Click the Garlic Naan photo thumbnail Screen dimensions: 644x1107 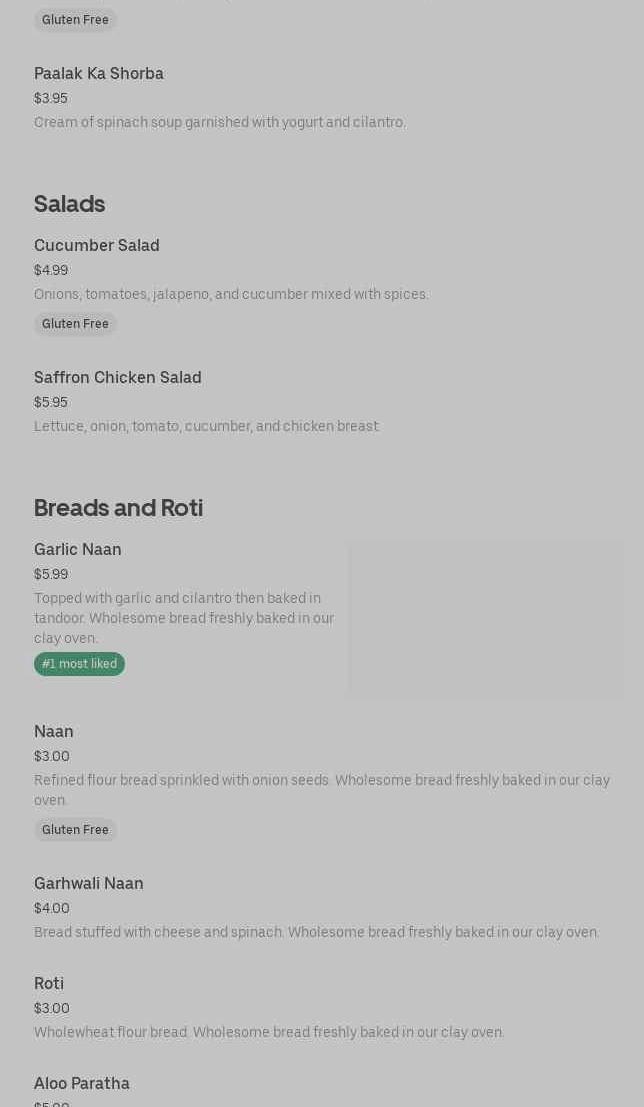pos(486,619)
